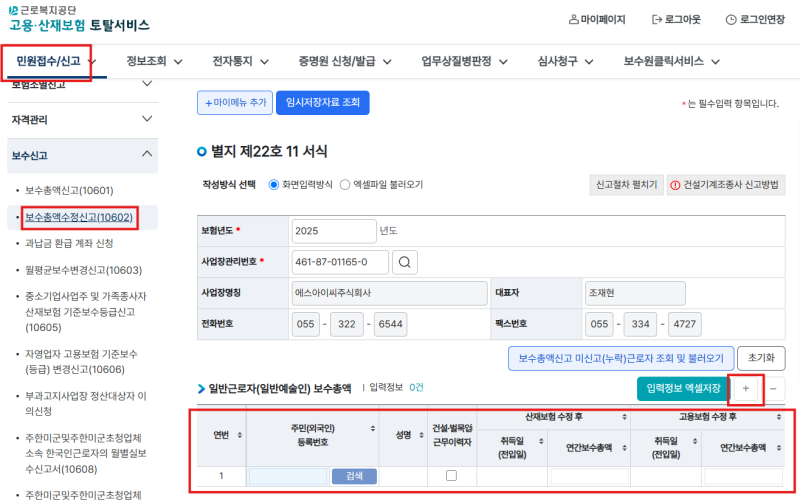Open 부과고지사업장 정산대상자 이의신청 item

[86, 403]
